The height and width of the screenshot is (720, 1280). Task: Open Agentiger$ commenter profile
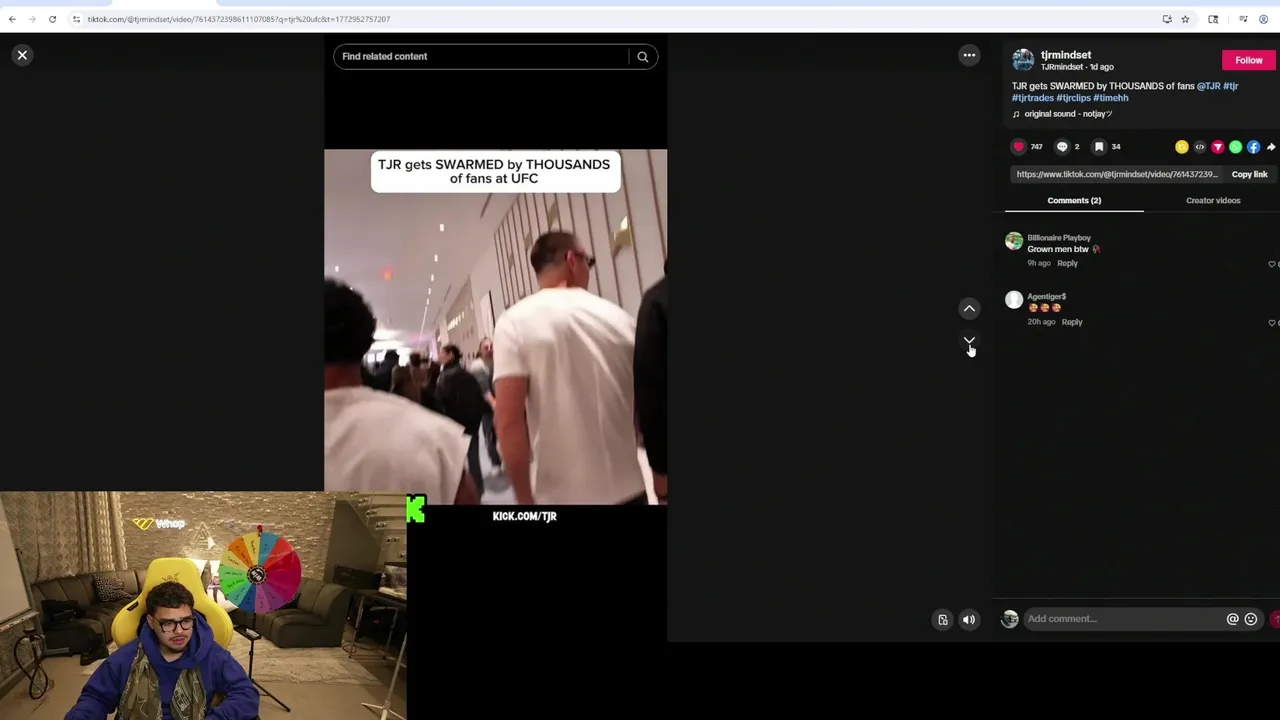[1046, 297]
